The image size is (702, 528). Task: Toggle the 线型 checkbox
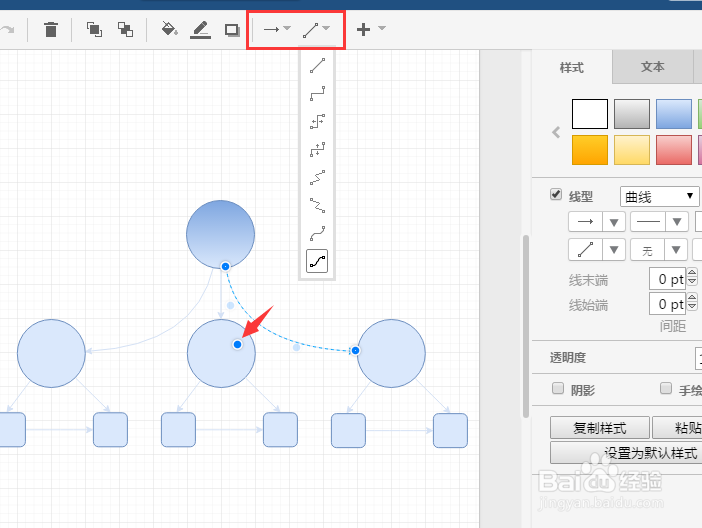pos(556,195)
